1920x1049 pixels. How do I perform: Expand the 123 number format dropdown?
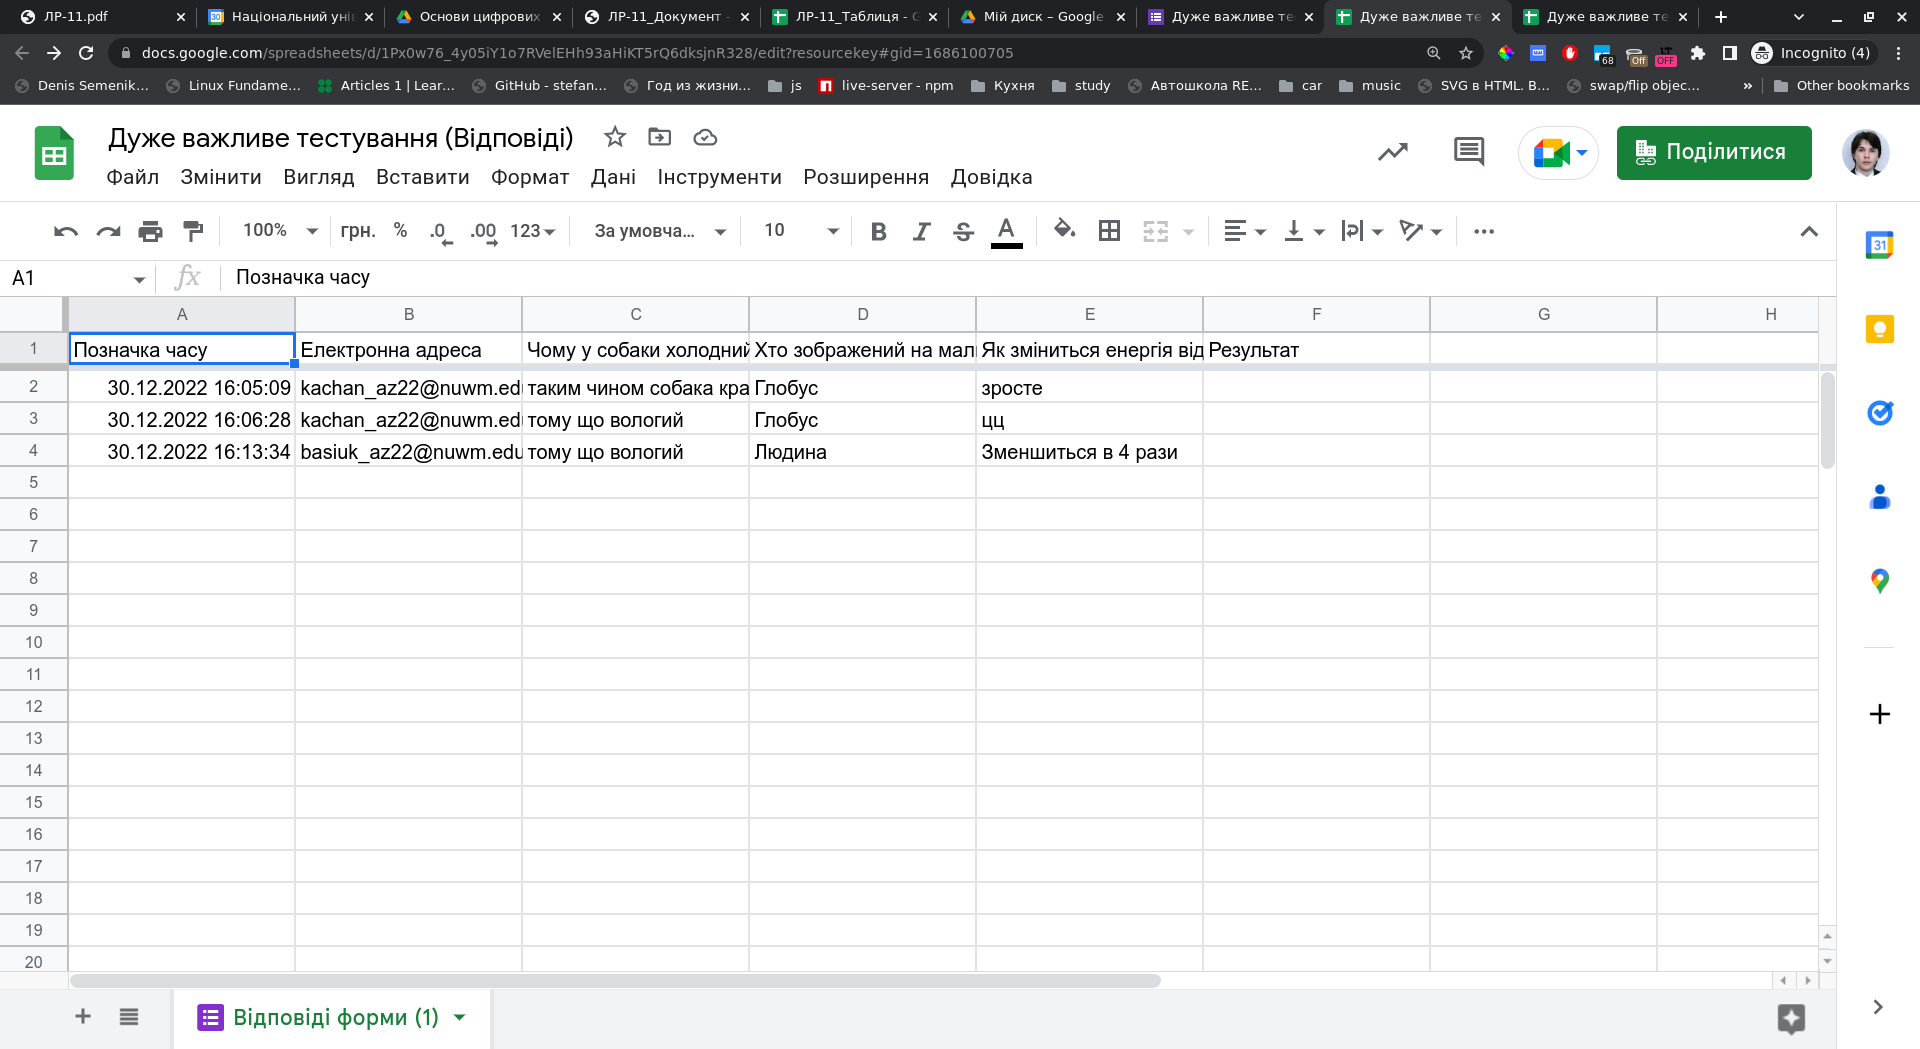(x=532, y=231)
